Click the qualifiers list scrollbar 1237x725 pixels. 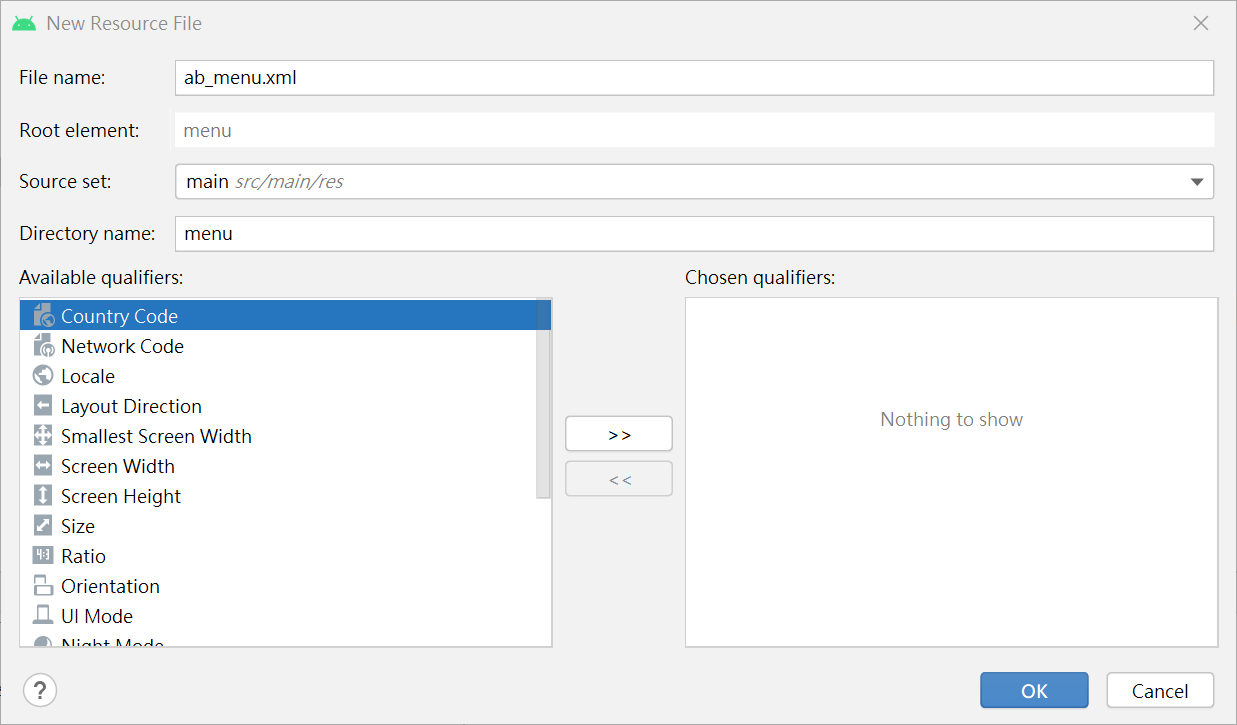(545, 400)
